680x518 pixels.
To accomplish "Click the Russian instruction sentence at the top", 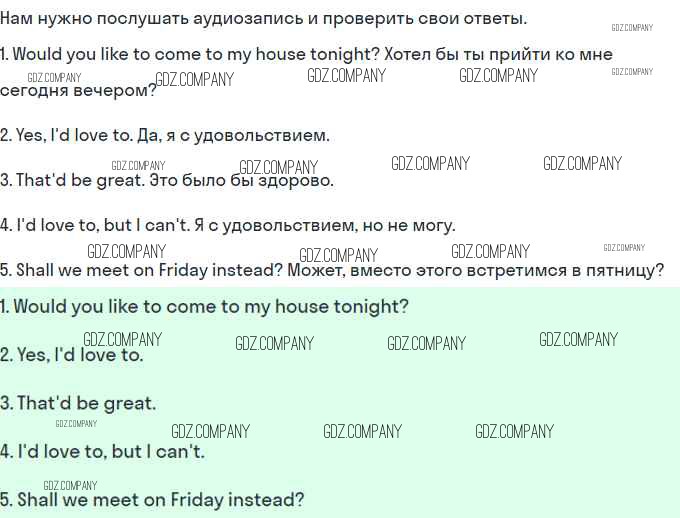I will click(x=264, y=18).
